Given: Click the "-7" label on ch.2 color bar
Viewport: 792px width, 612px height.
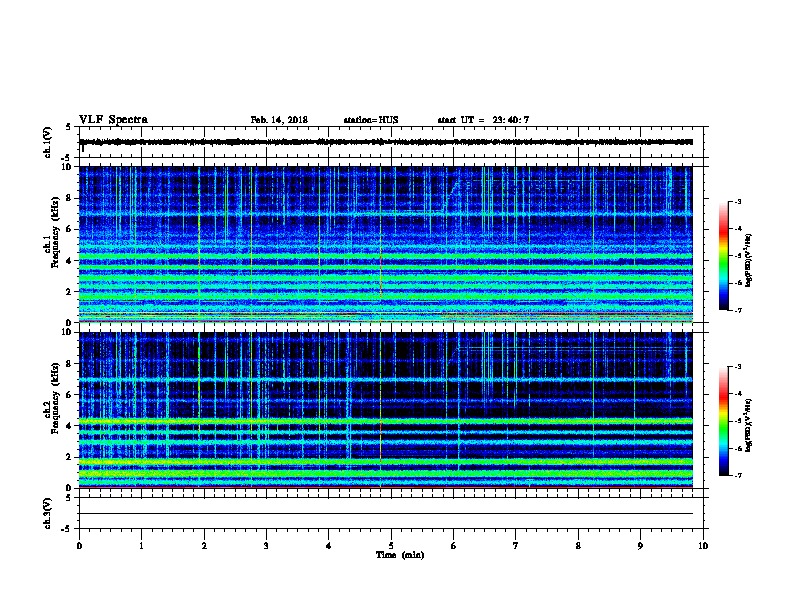Looking at the screenshot, I should (737, 475).
